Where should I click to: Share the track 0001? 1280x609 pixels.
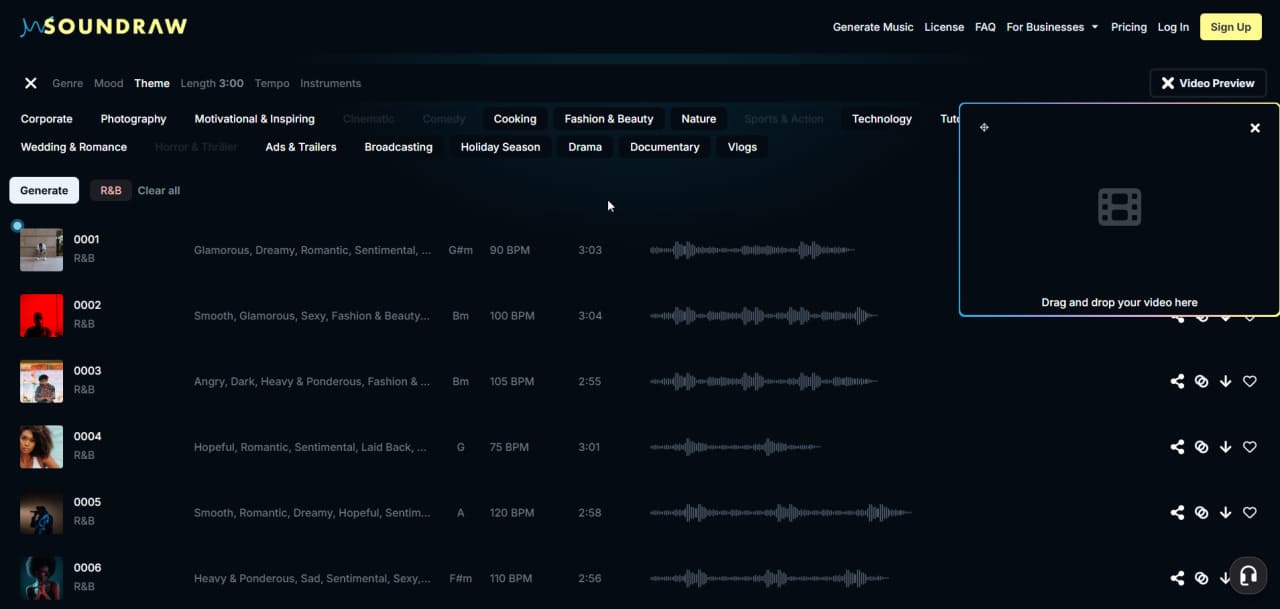(1177, 250)
